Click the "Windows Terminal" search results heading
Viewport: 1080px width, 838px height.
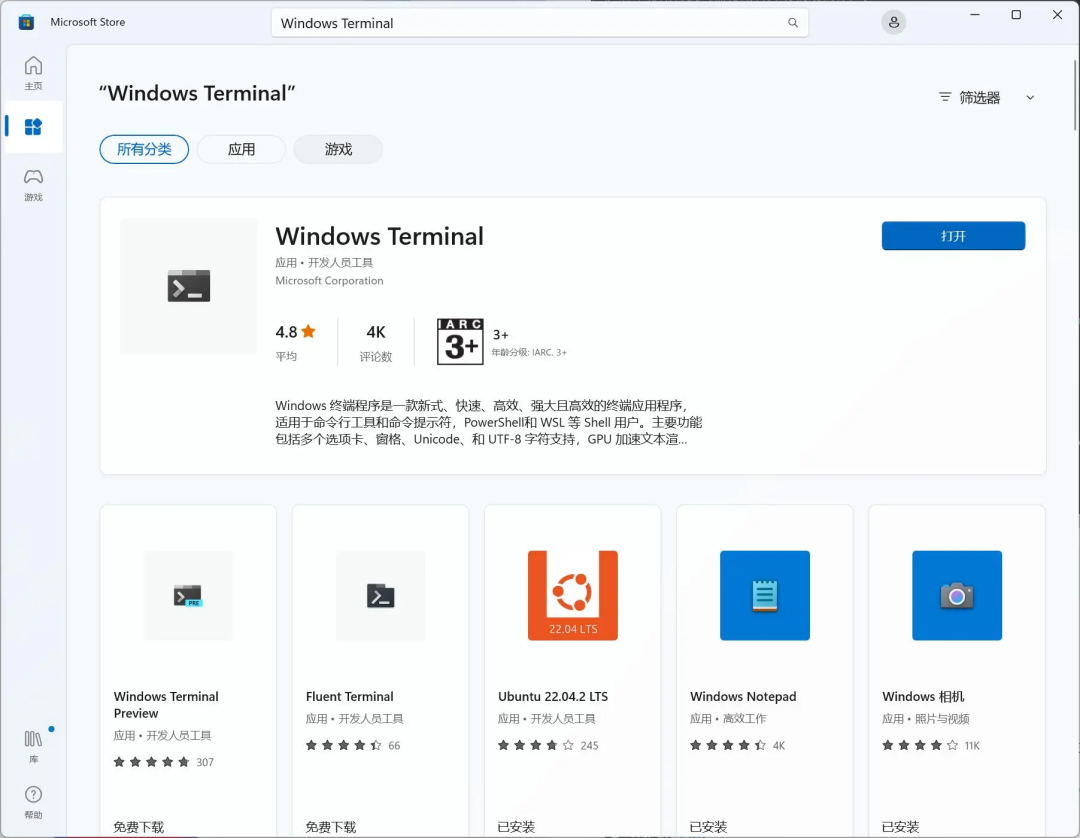click(197, 93)
